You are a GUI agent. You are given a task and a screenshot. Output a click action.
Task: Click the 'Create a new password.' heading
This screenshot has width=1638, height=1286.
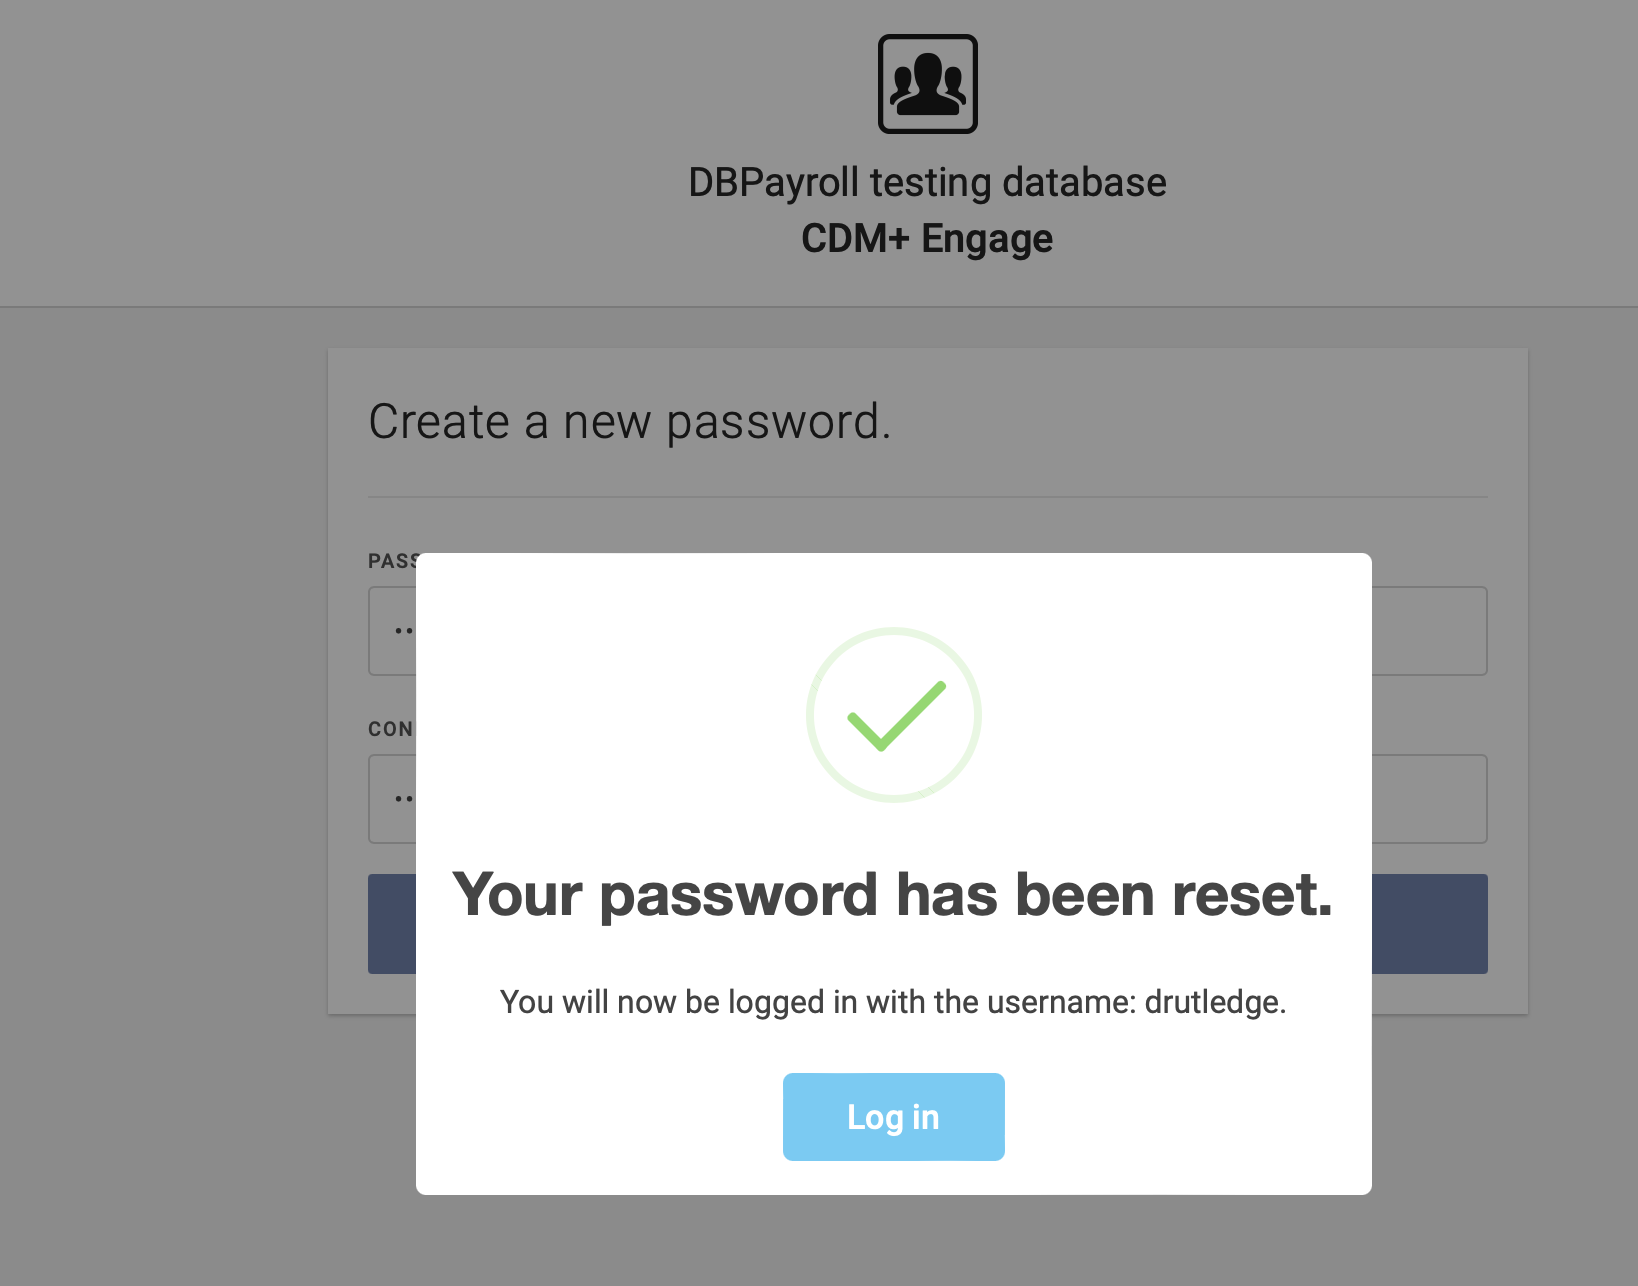click(629, 422)
